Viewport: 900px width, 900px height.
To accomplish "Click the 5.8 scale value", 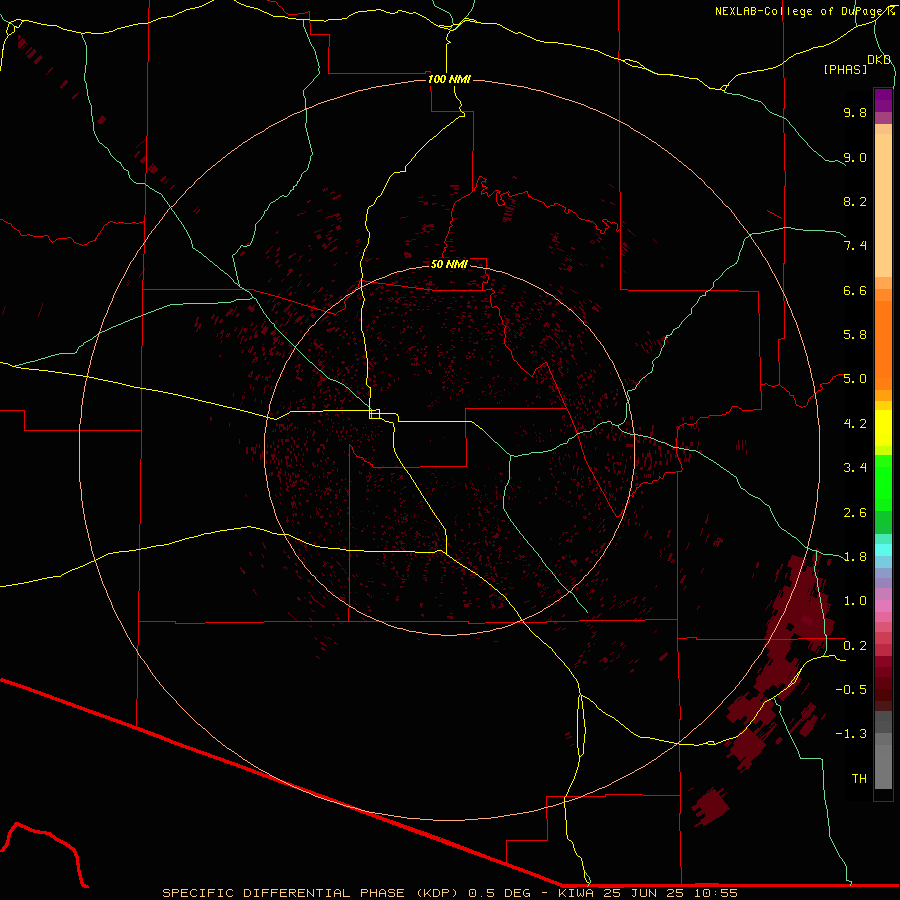I will [x=855, y=335].
